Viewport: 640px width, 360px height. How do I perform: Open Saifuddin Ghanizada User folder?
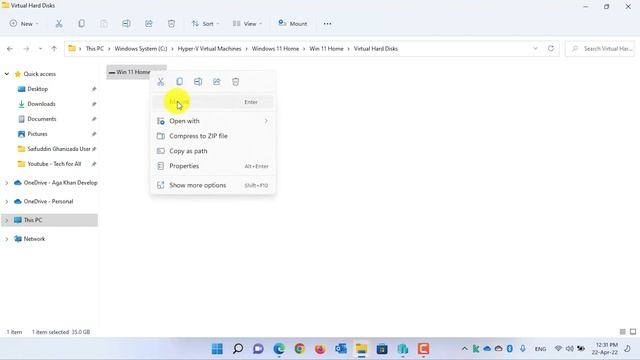[x=59, y=149]
